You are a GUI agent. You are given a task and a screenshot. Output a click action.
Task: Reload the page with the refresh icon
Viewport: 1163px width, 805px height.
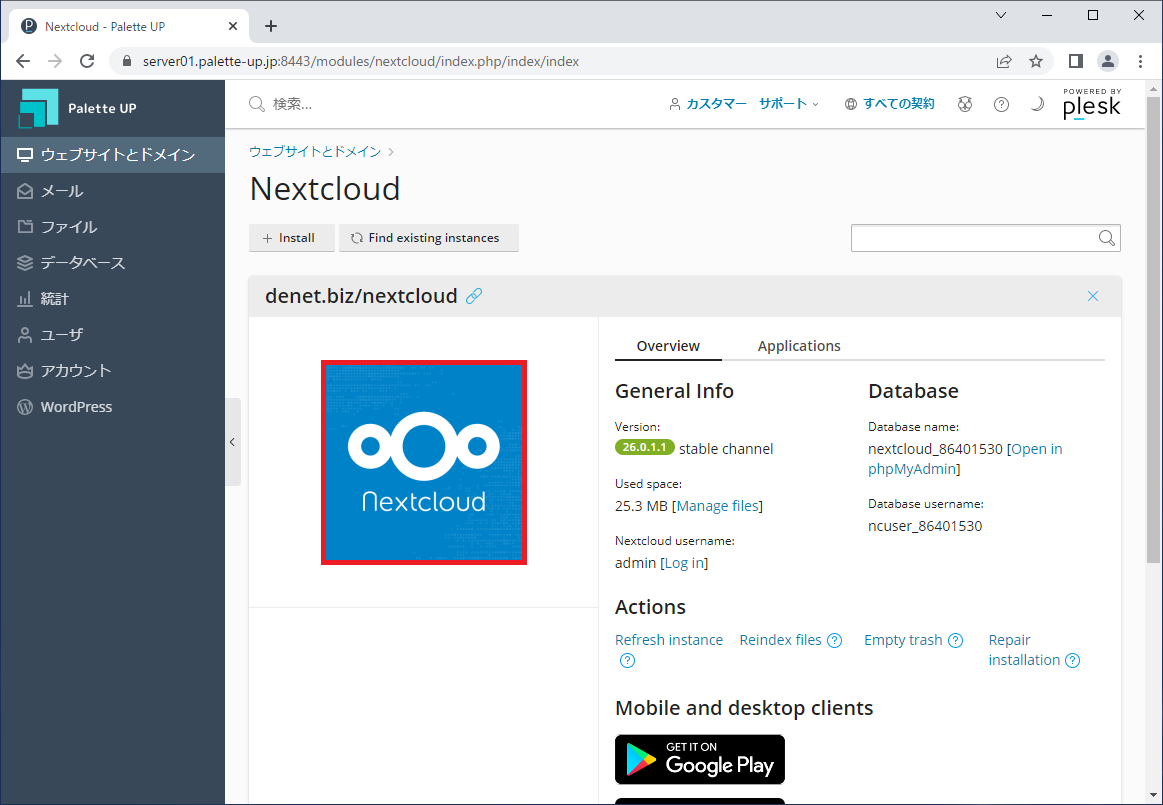tap(87, 62)
